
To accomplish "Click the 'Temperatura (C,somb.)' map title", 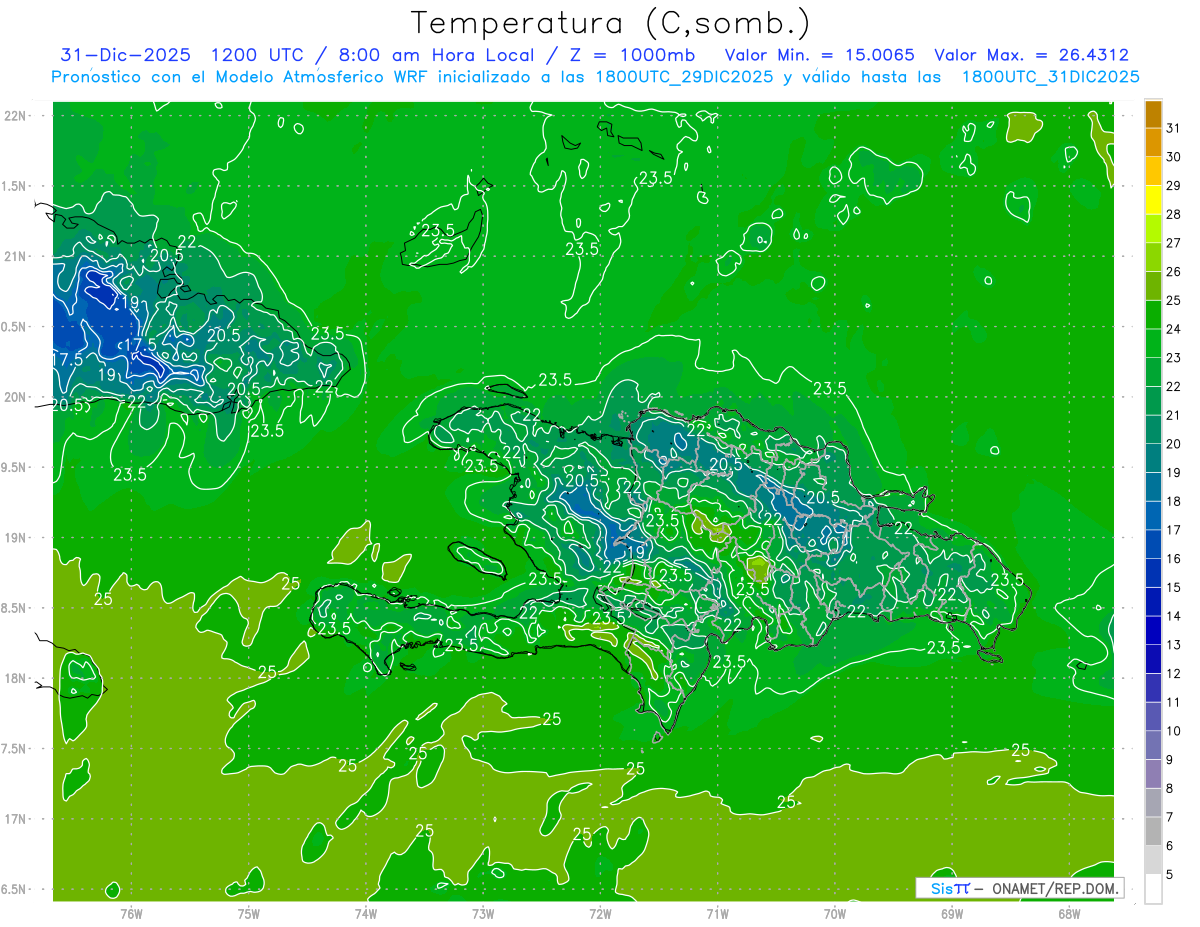I will tap(611, 23).
